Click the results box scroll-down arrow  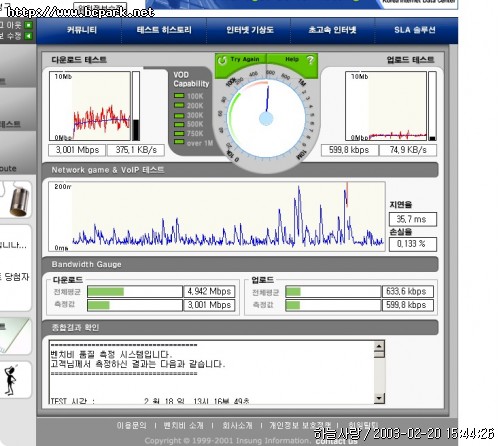[x=379, y=398]
